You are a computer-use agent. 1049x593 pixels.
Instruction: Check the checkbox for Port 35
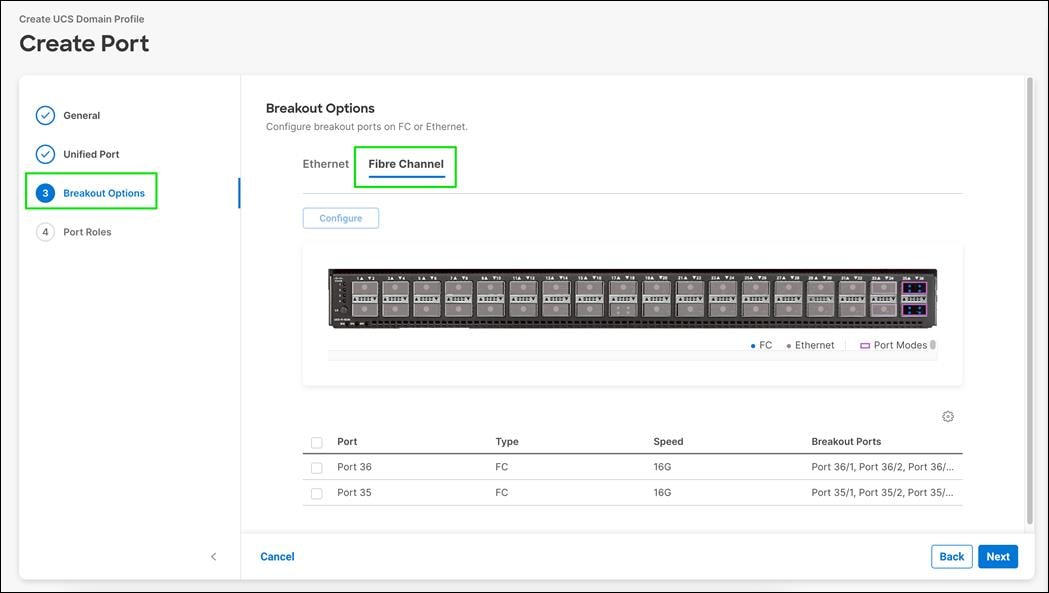coord(316,493)
